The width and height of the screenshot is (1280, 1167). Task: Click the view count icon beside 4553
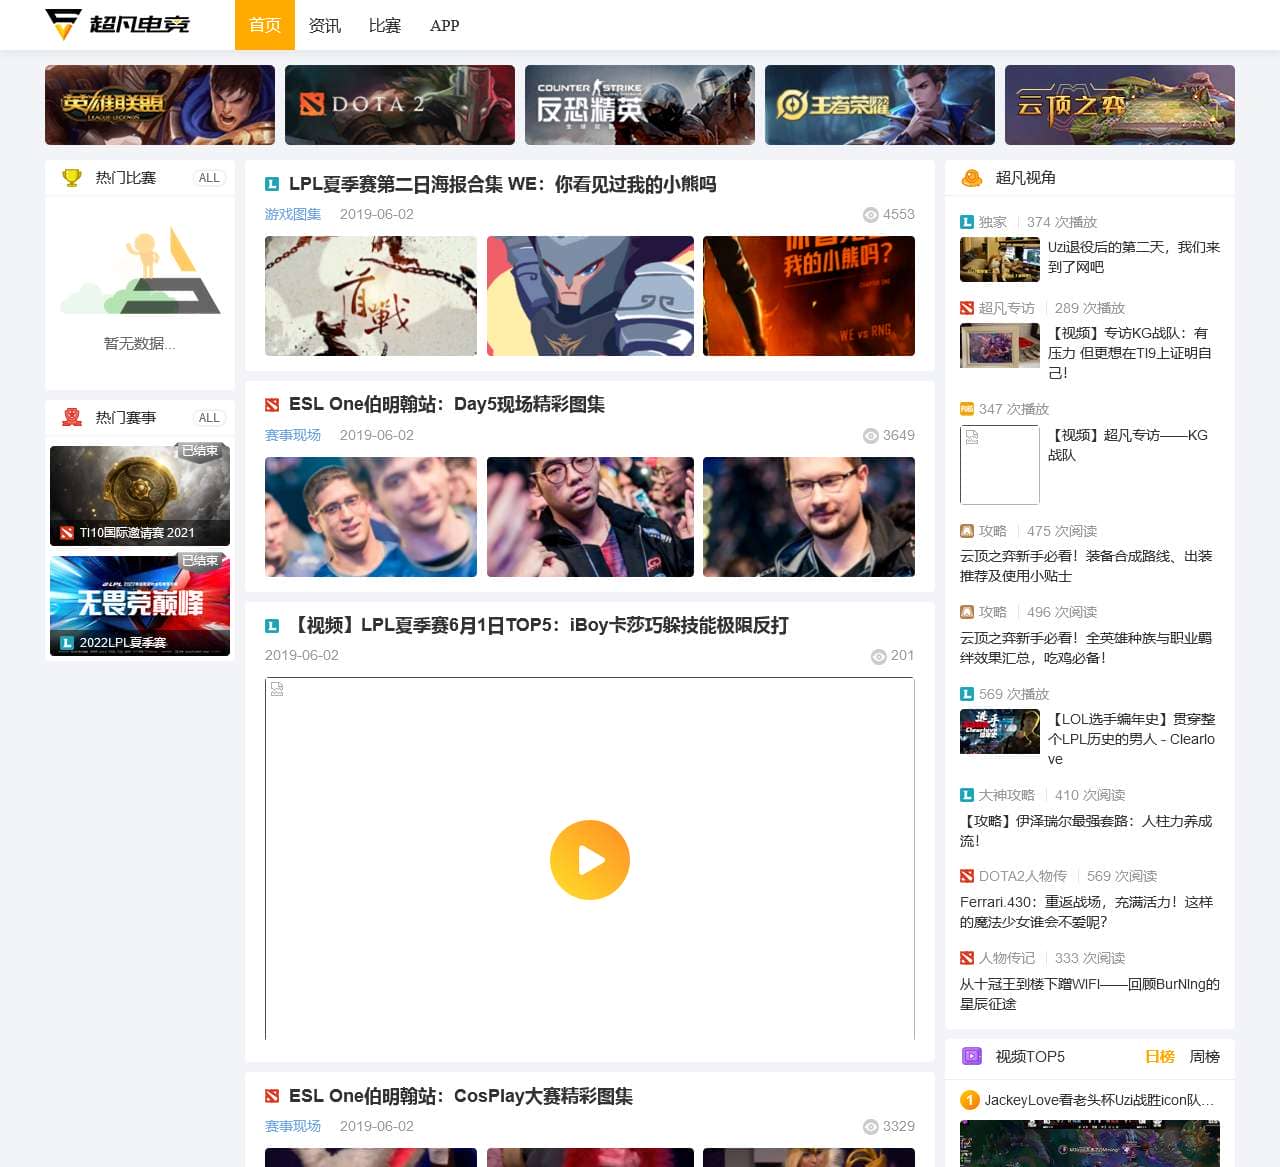[x=871, y=215]
